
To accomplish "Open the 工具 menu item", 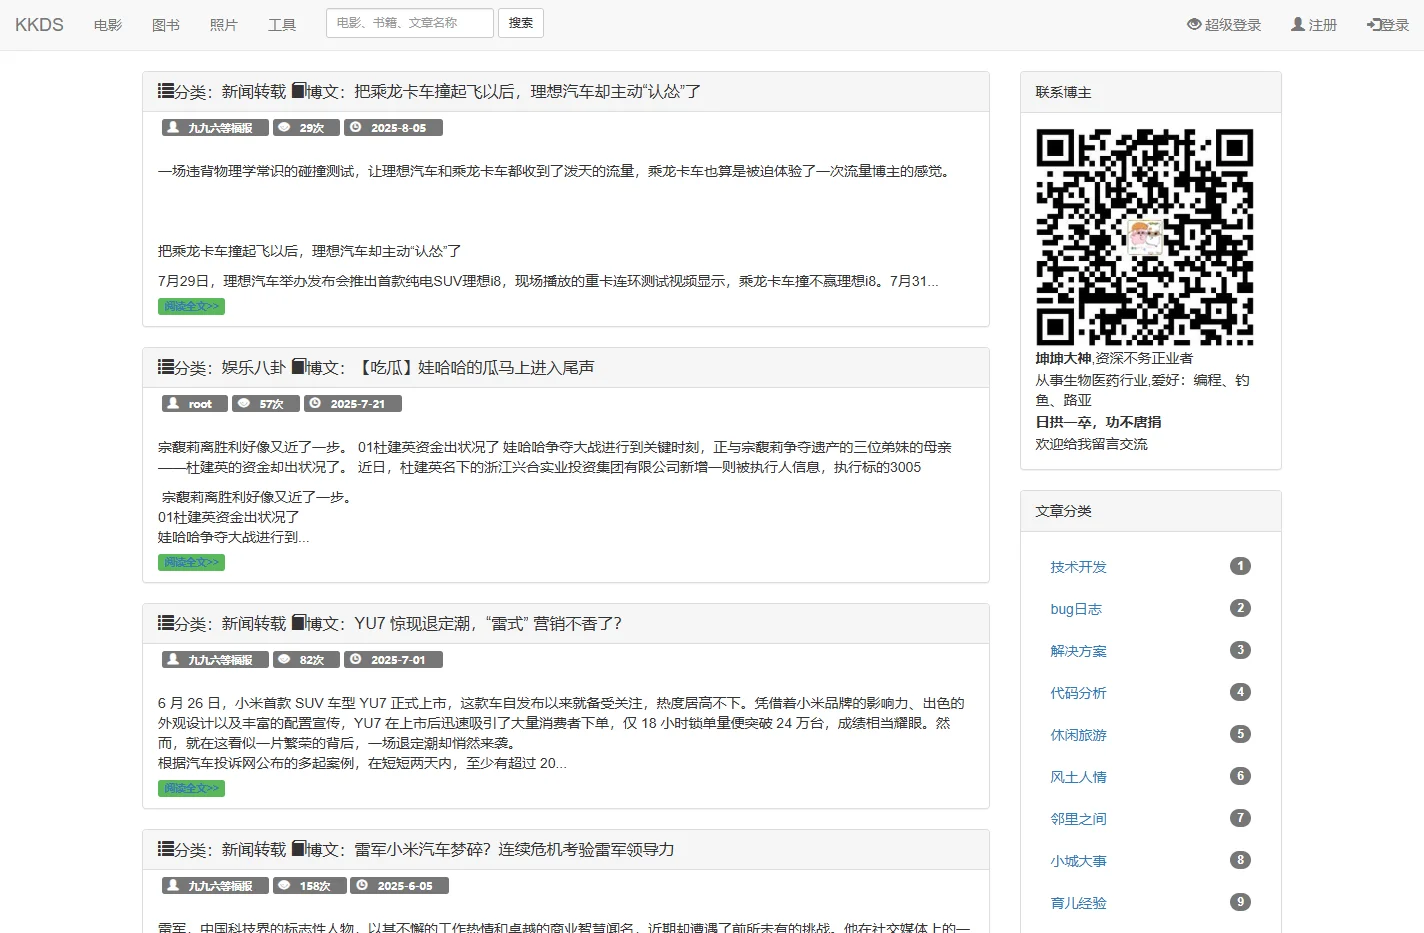I will coord(282,25).
